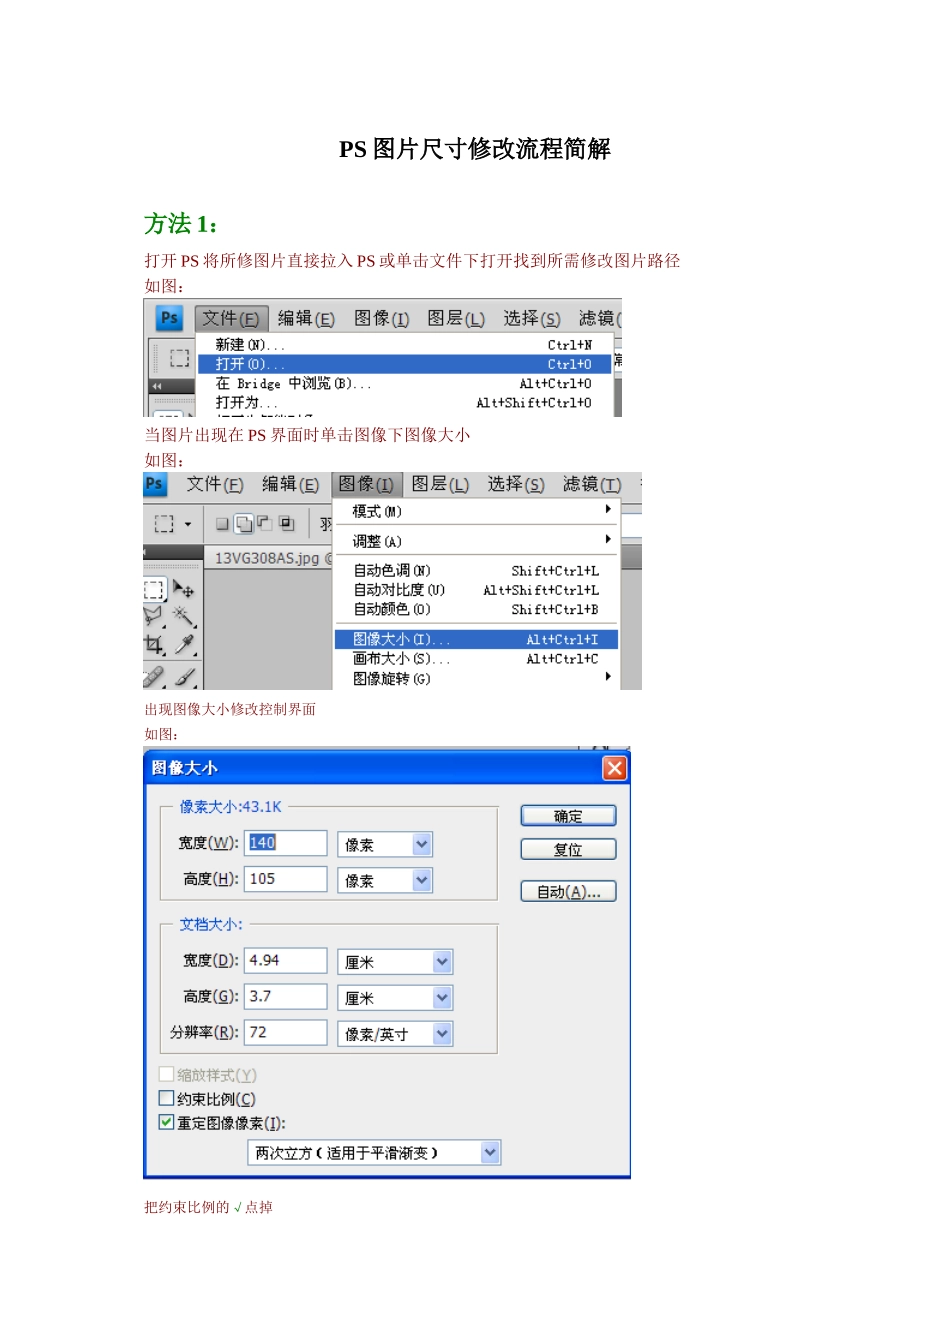Select the Eyedropper tool
950x1344 pixels.
pyautogui.click(x=185, y=644)
